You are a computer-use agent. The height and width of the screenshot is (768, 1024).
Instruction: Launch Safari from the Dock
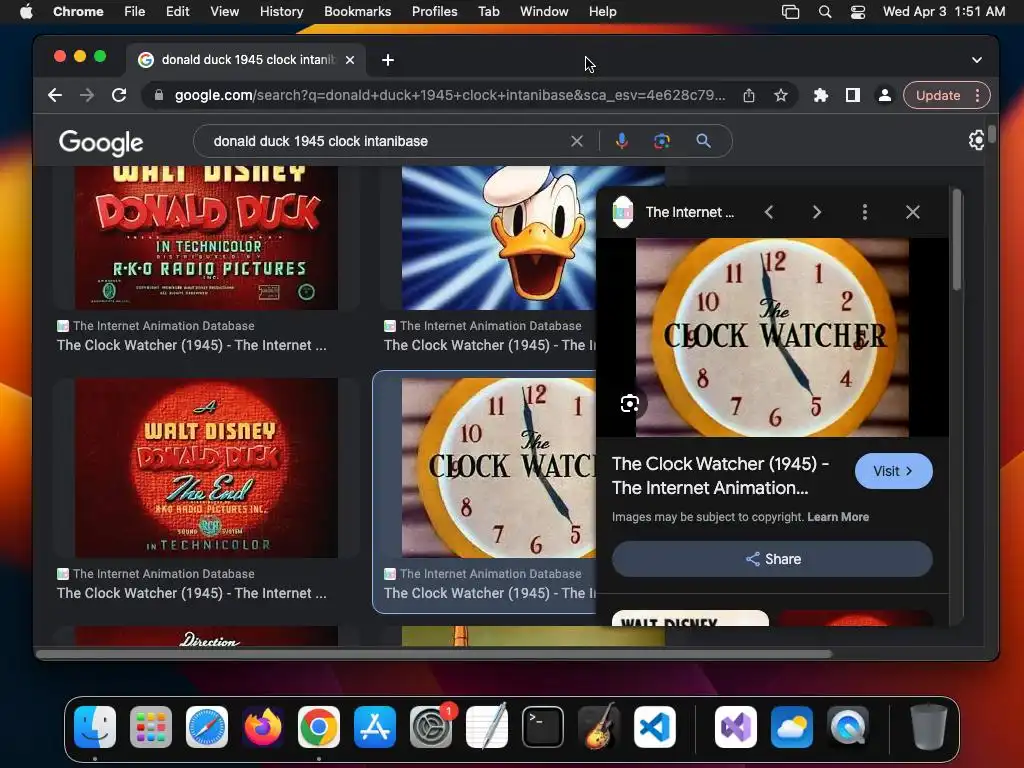(x=207, y=727)
